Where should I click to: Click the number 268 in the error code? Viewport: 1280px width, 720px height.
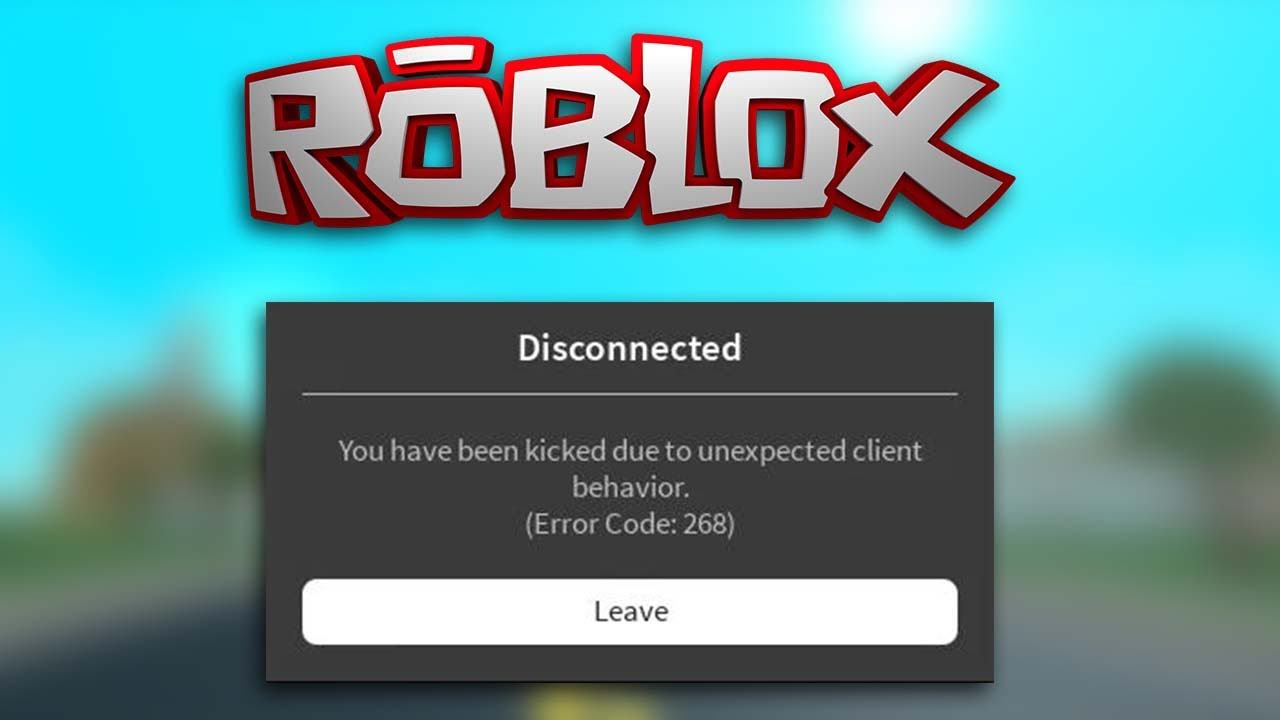(x=708, y=524)
